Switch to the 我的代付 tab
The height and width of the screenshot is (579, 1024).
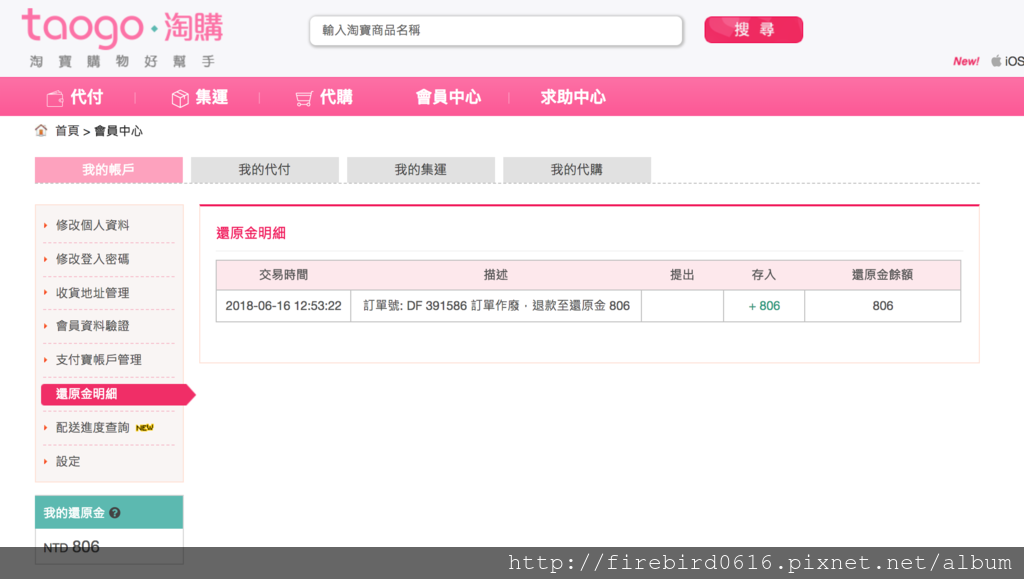[264, 170]
